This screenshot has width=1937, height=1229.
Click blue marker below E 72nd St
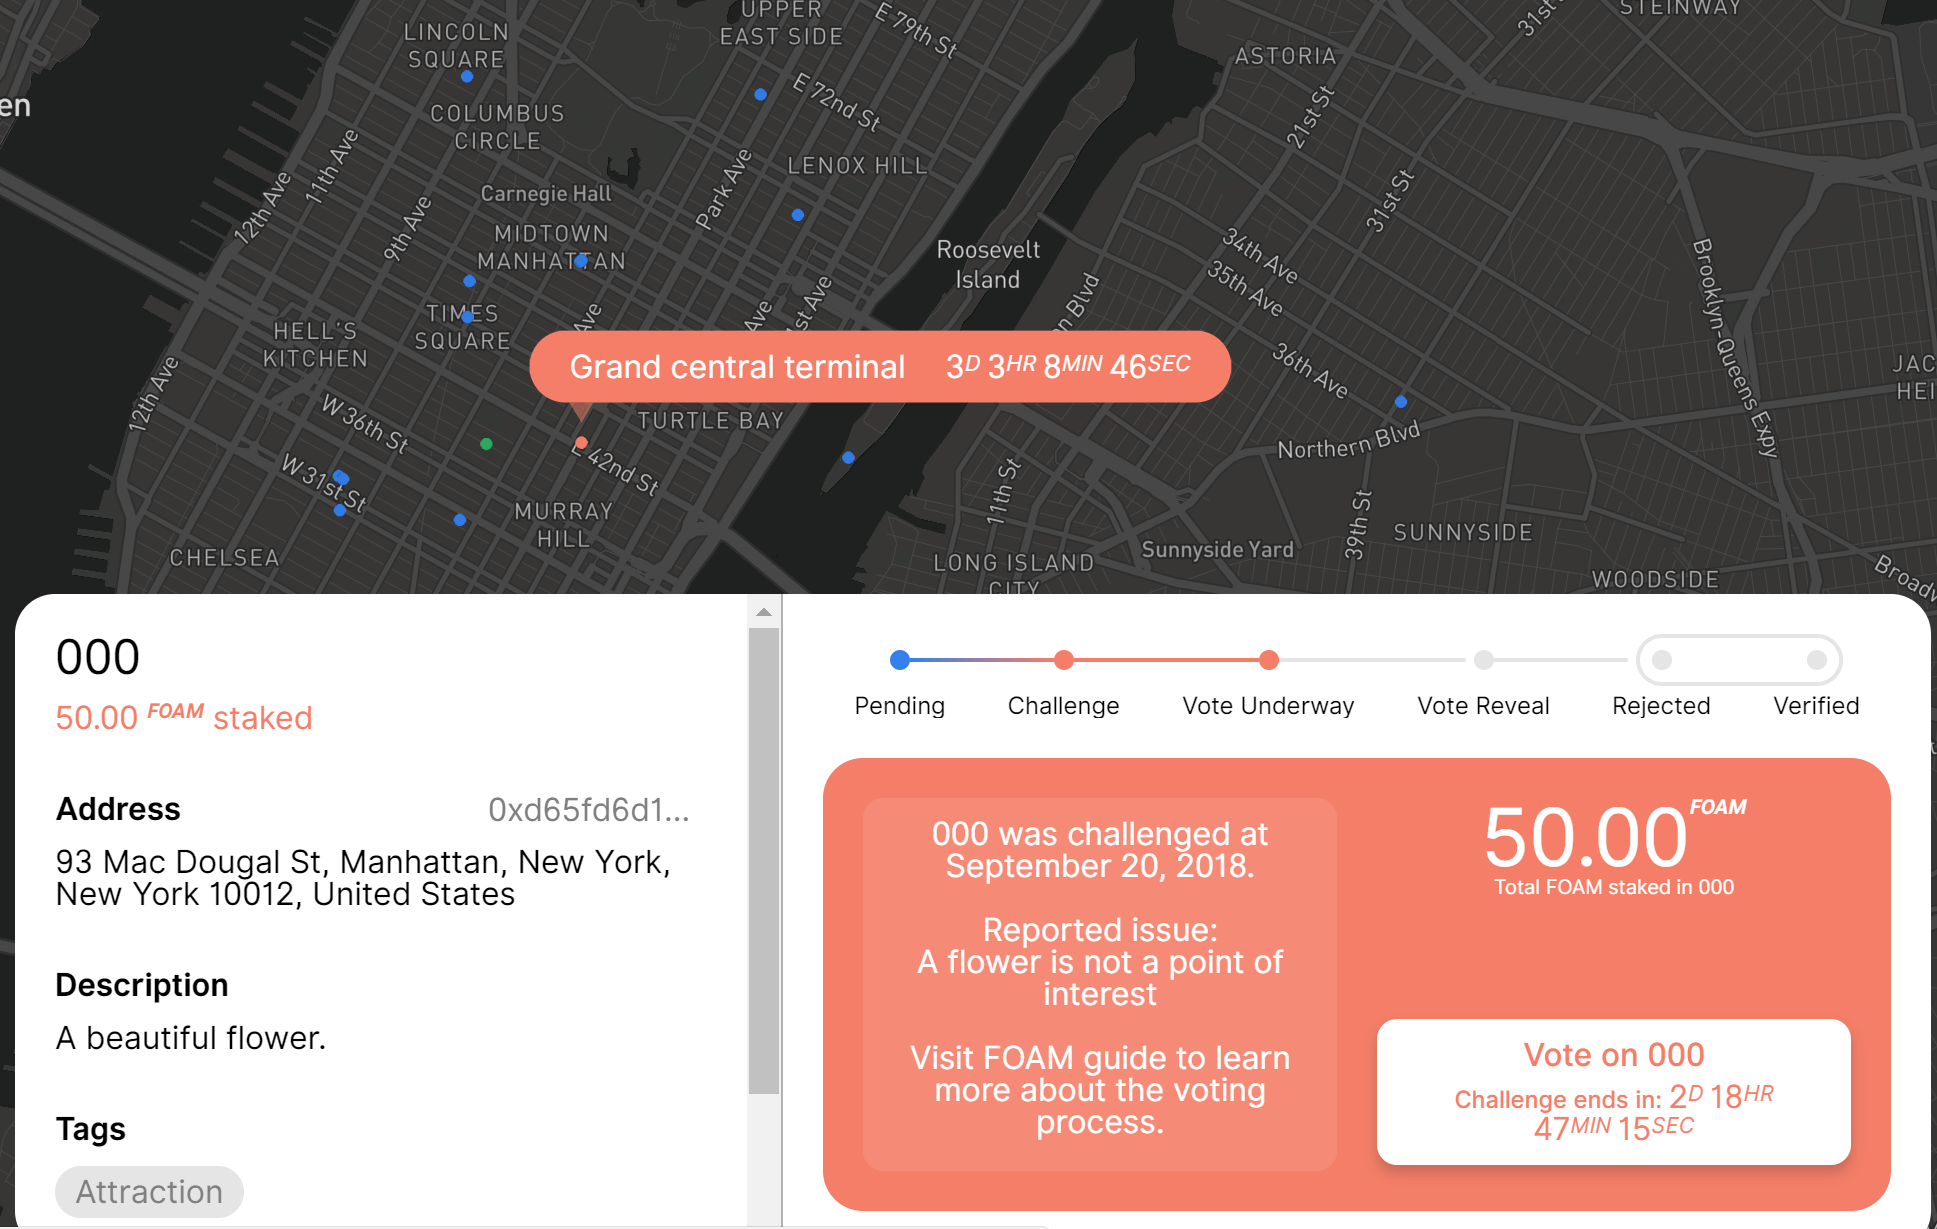pyautogui.click(x=760, y=95)
